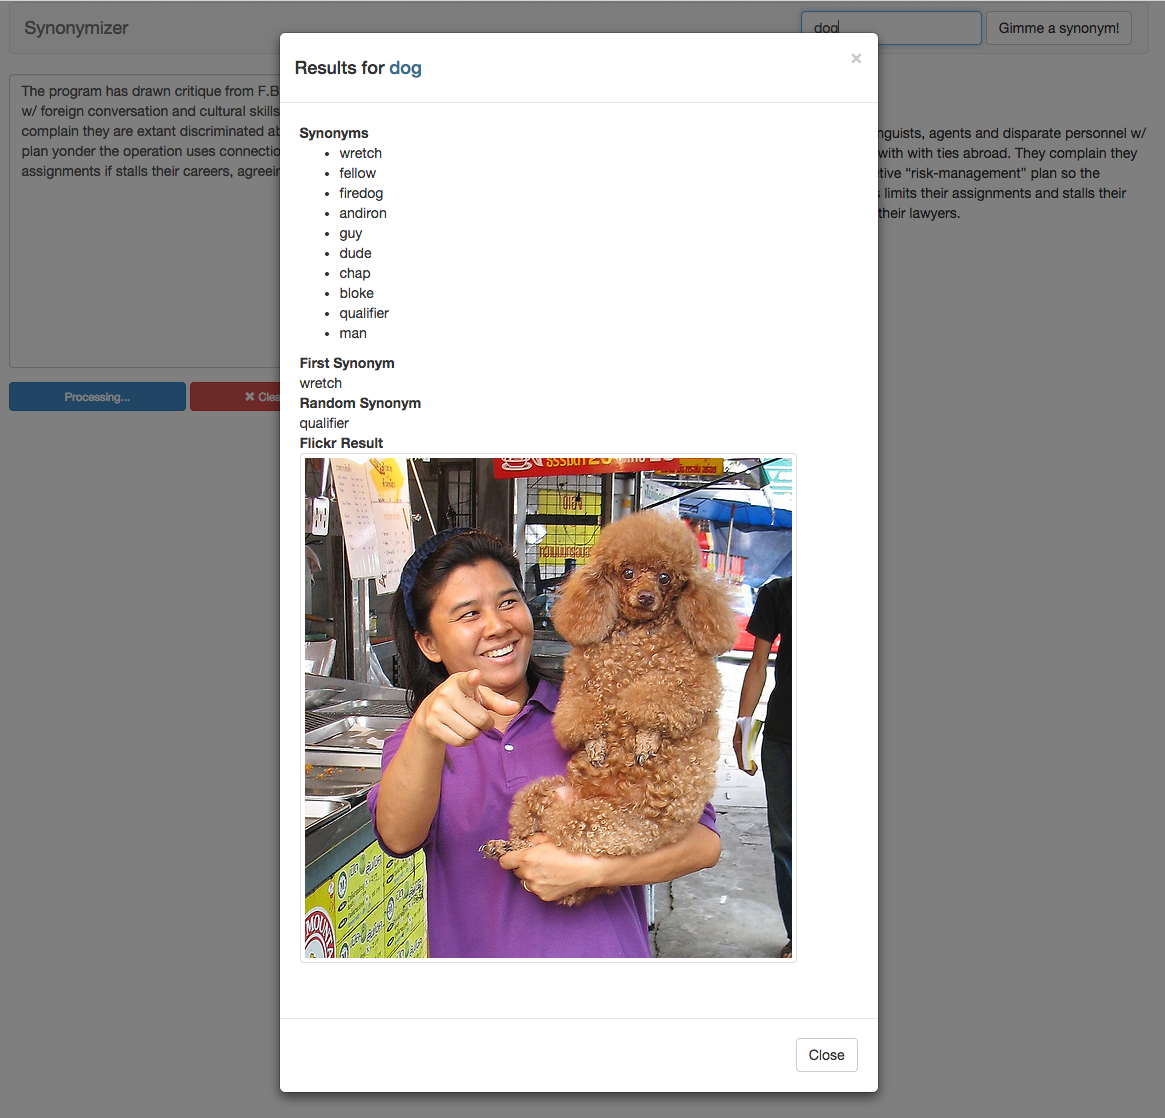Click the Random Synonym result qualifier
1165x1118 pixels.
tap(324, 423)
